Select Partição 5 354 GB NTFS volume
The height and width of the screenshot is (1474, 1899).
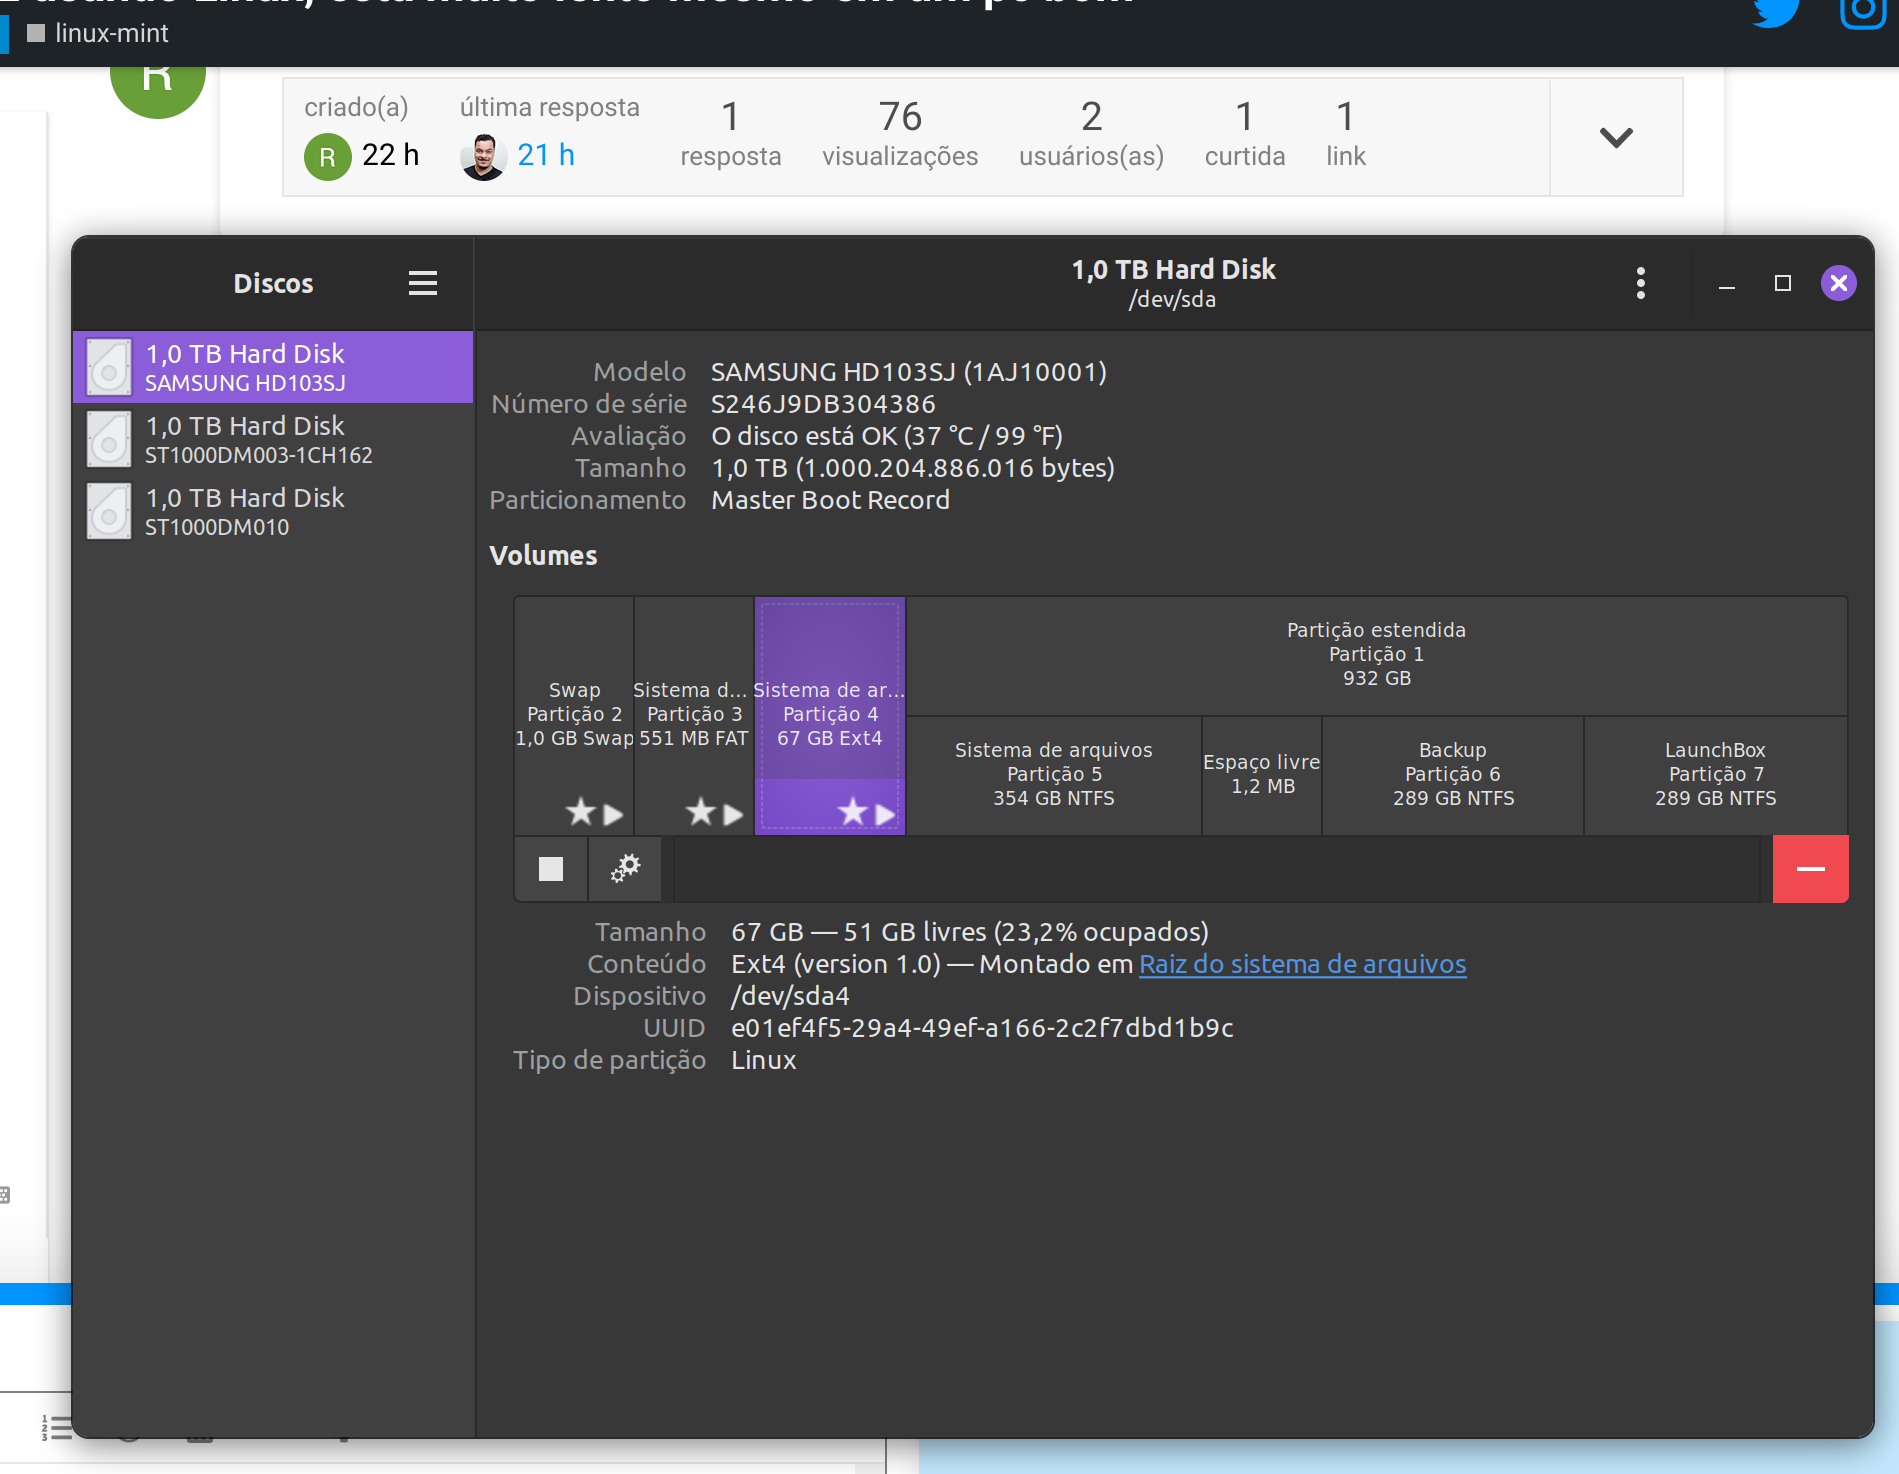pyautogui.click(x=1054, y=775)
